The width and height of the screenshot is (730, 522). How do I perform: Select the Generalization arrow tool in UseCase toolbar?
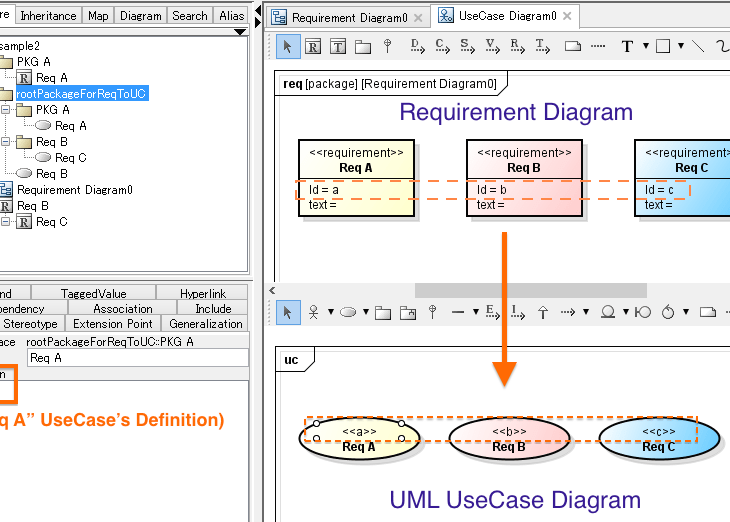click(x=543, y=312)
